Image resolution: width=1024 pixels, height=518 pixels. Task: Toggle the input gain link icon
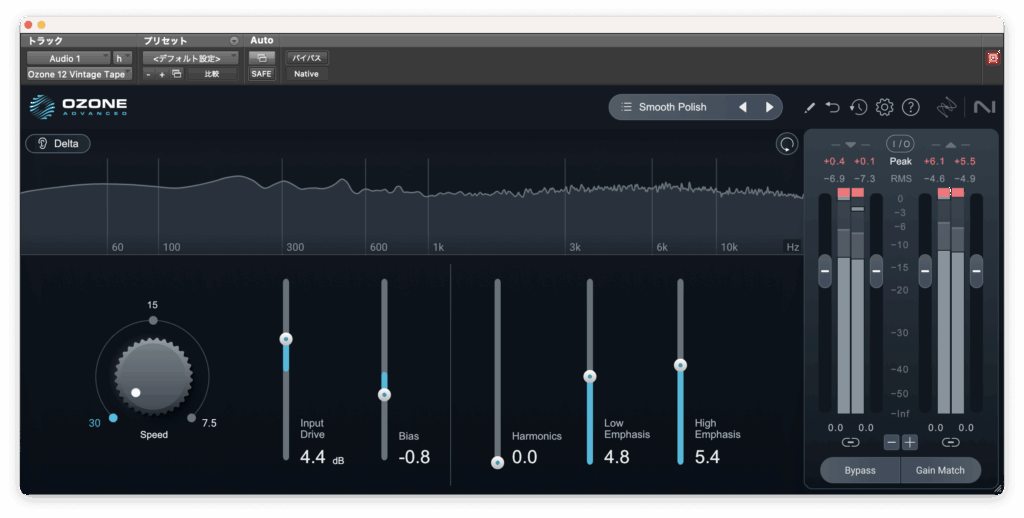click(x=850, y=442)
